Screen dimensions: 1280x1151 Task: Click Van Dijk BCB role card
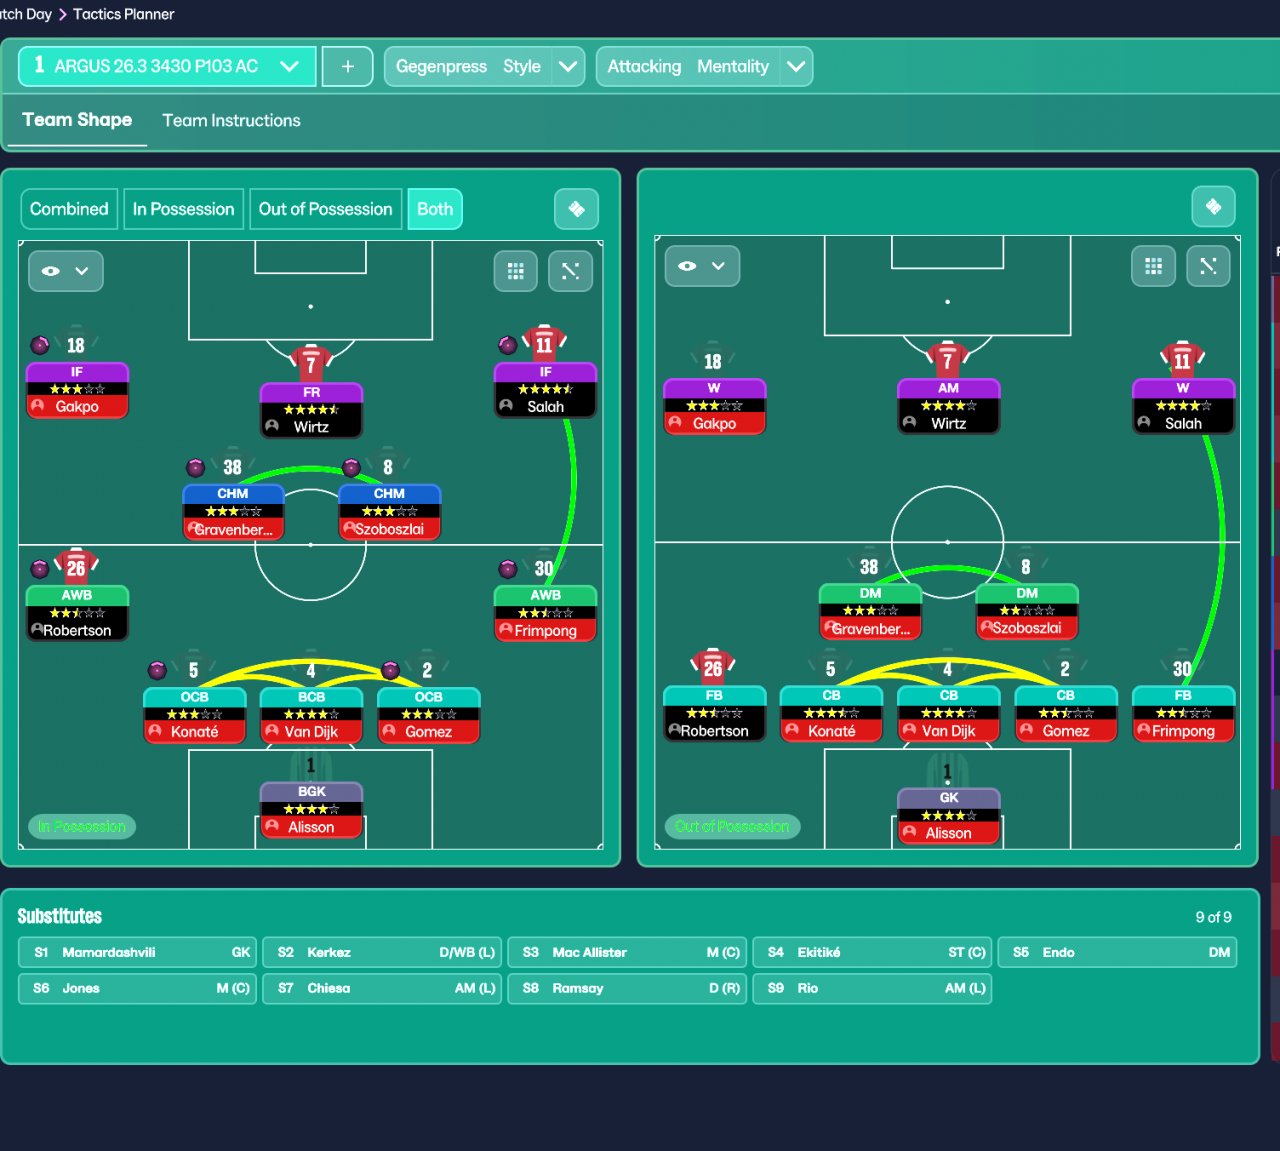click(311, 715)
